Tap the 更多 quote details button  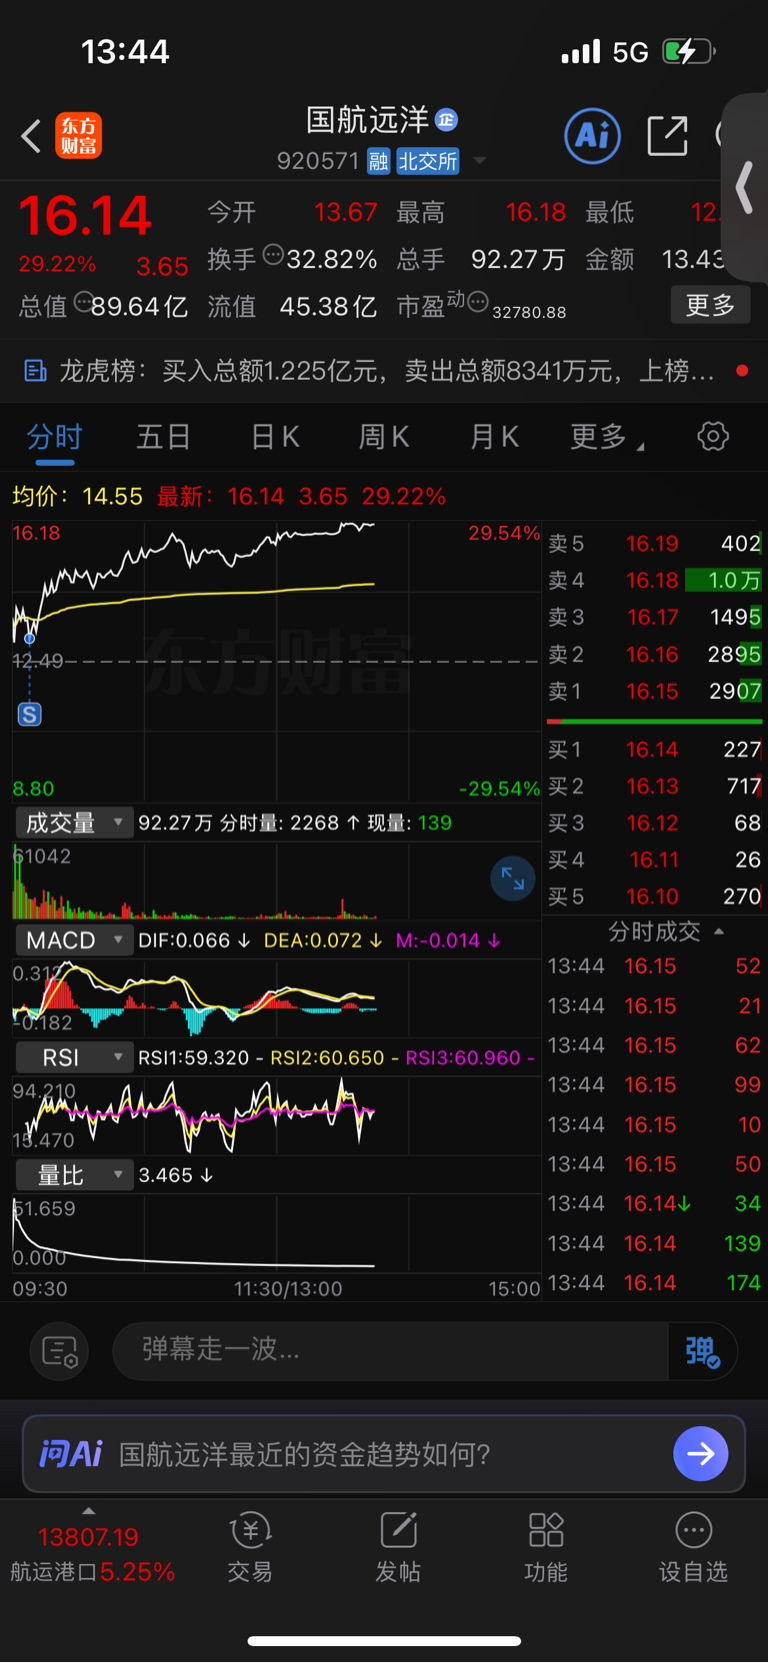(x=710, y=305)
